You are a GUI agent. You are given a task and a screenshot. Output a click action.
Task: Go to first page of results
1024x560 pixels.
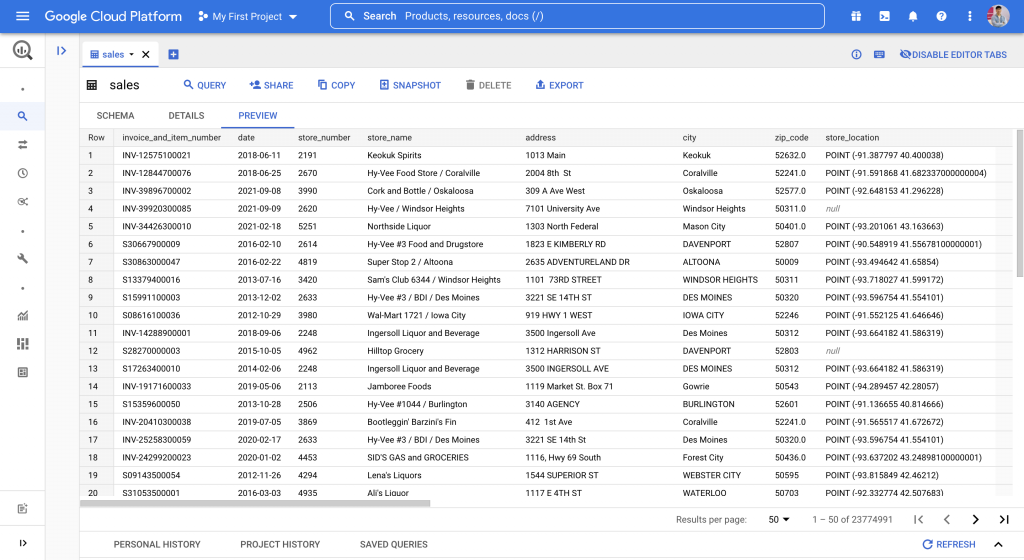[x=918, y=520]
